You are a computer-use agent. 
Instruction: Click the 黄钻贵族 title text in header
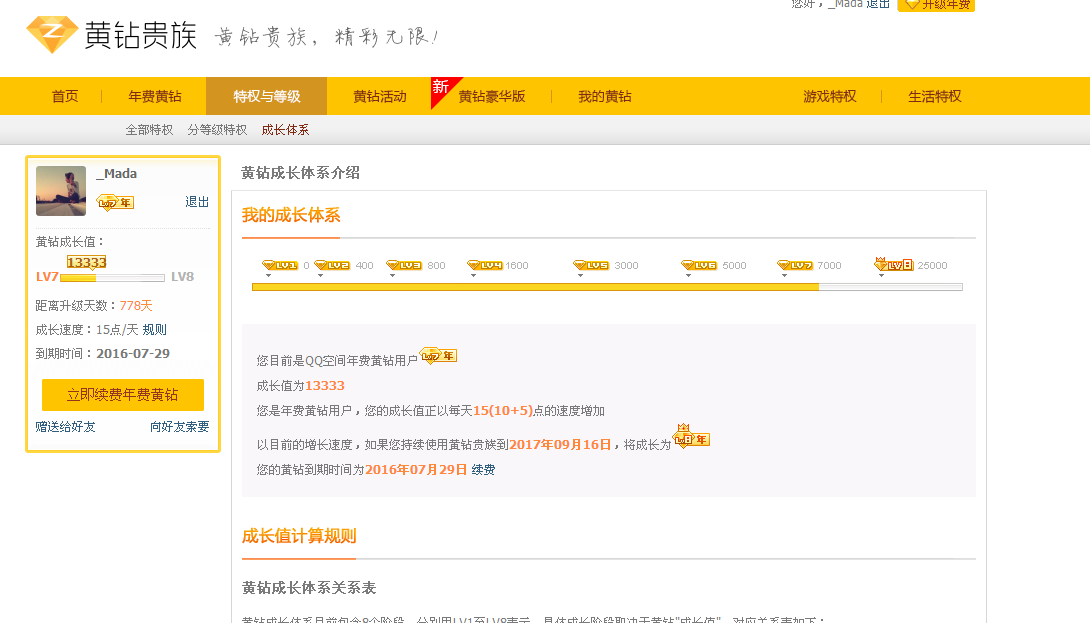coord(140,35)
